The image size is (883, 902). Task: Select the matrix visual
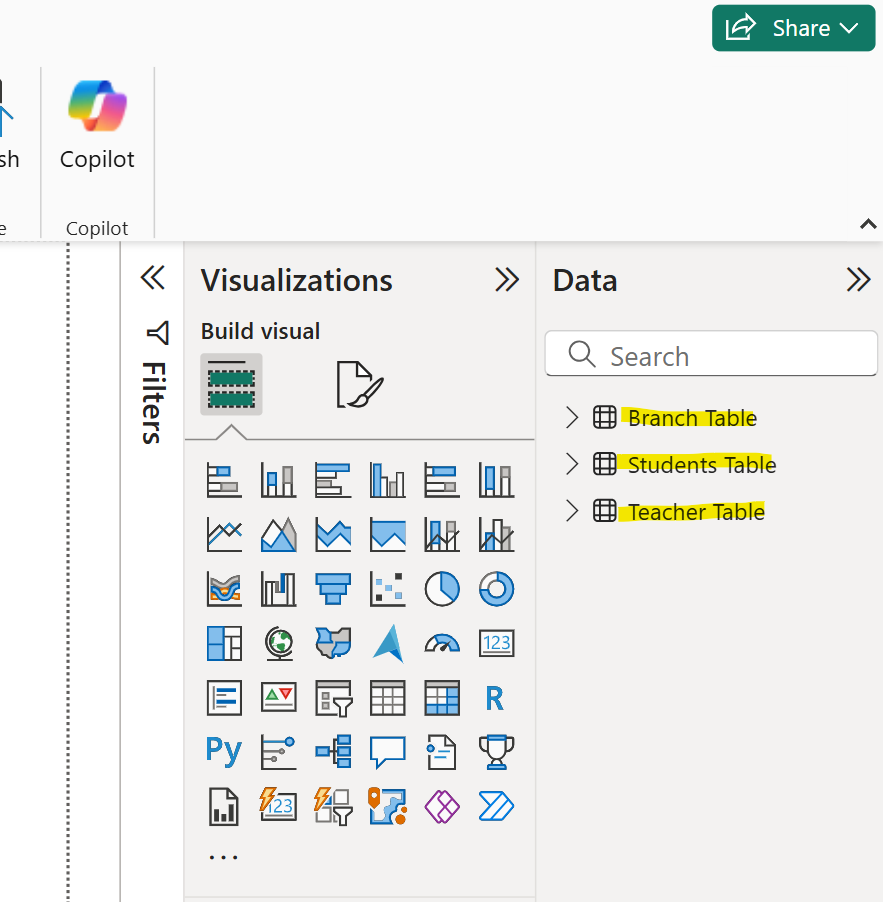click(441, 698)
